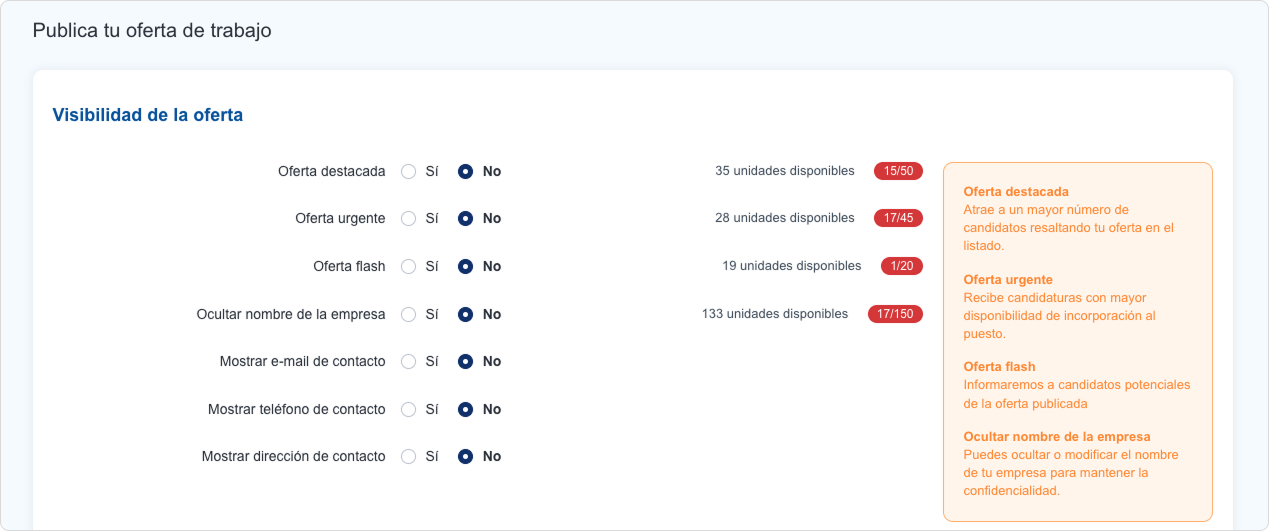Select No for Mostrar dirección de contacto

465,456
